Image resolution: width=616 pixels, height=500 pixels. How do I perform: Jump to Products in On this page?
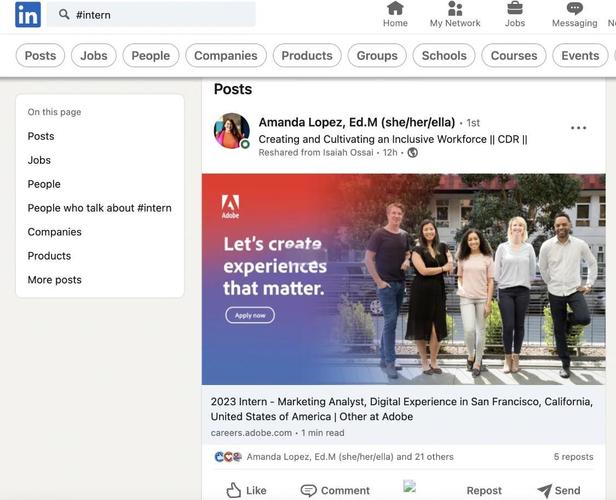click(49, 256)
